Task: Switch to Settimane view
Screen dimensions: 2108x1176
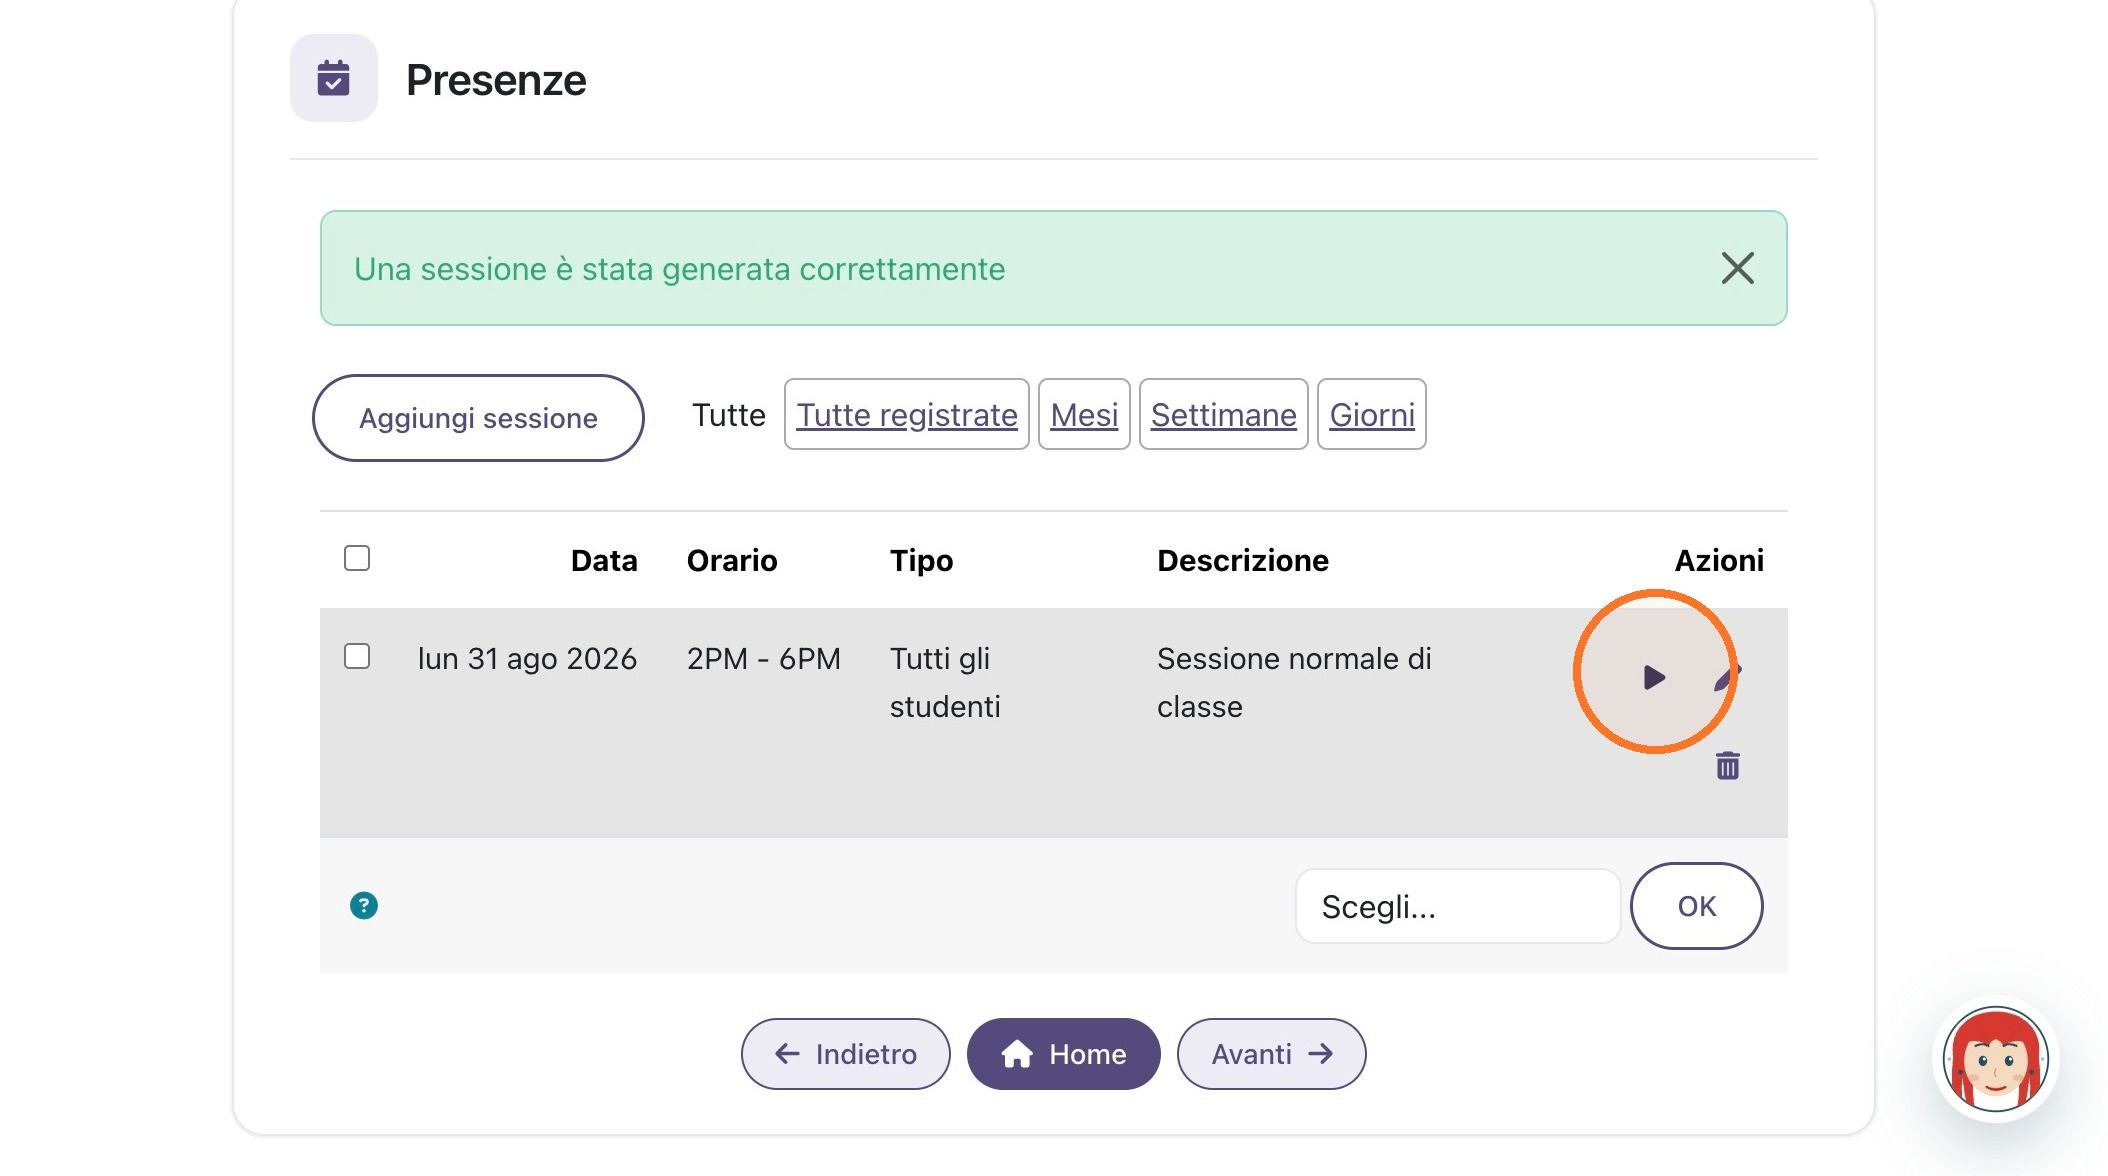Action: (1224, 414)
